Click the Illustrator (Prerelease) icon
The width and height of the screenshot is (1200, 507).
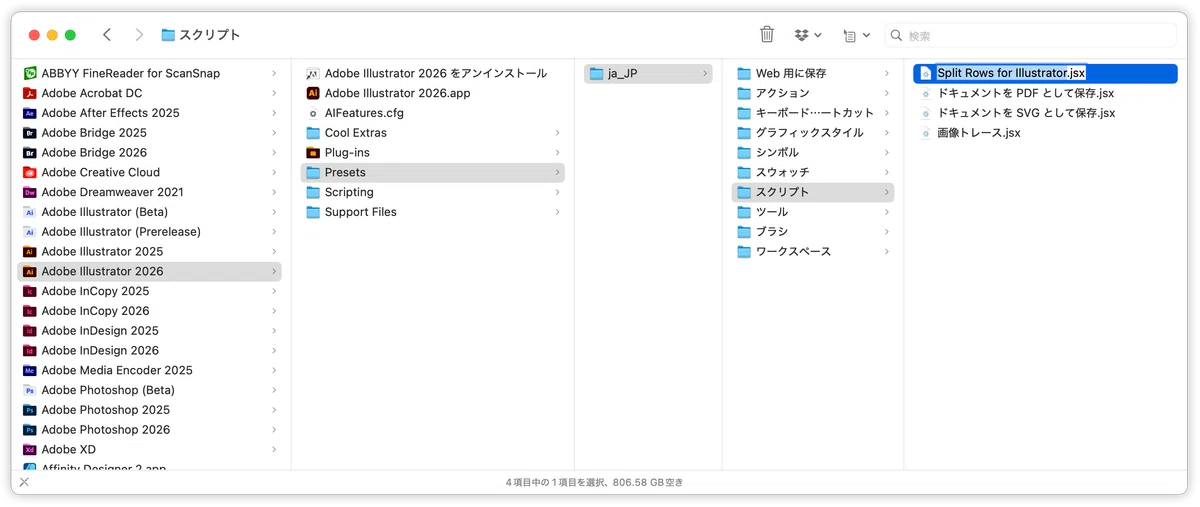pyautogui.click(x=30, y=232)
